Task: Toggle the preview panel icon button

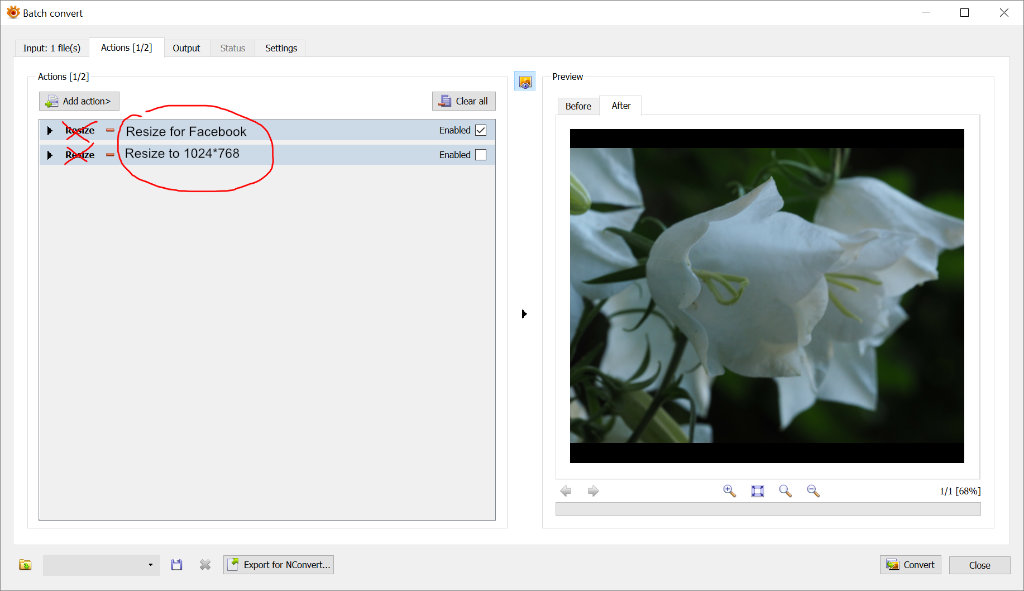Action: (525, 82)
